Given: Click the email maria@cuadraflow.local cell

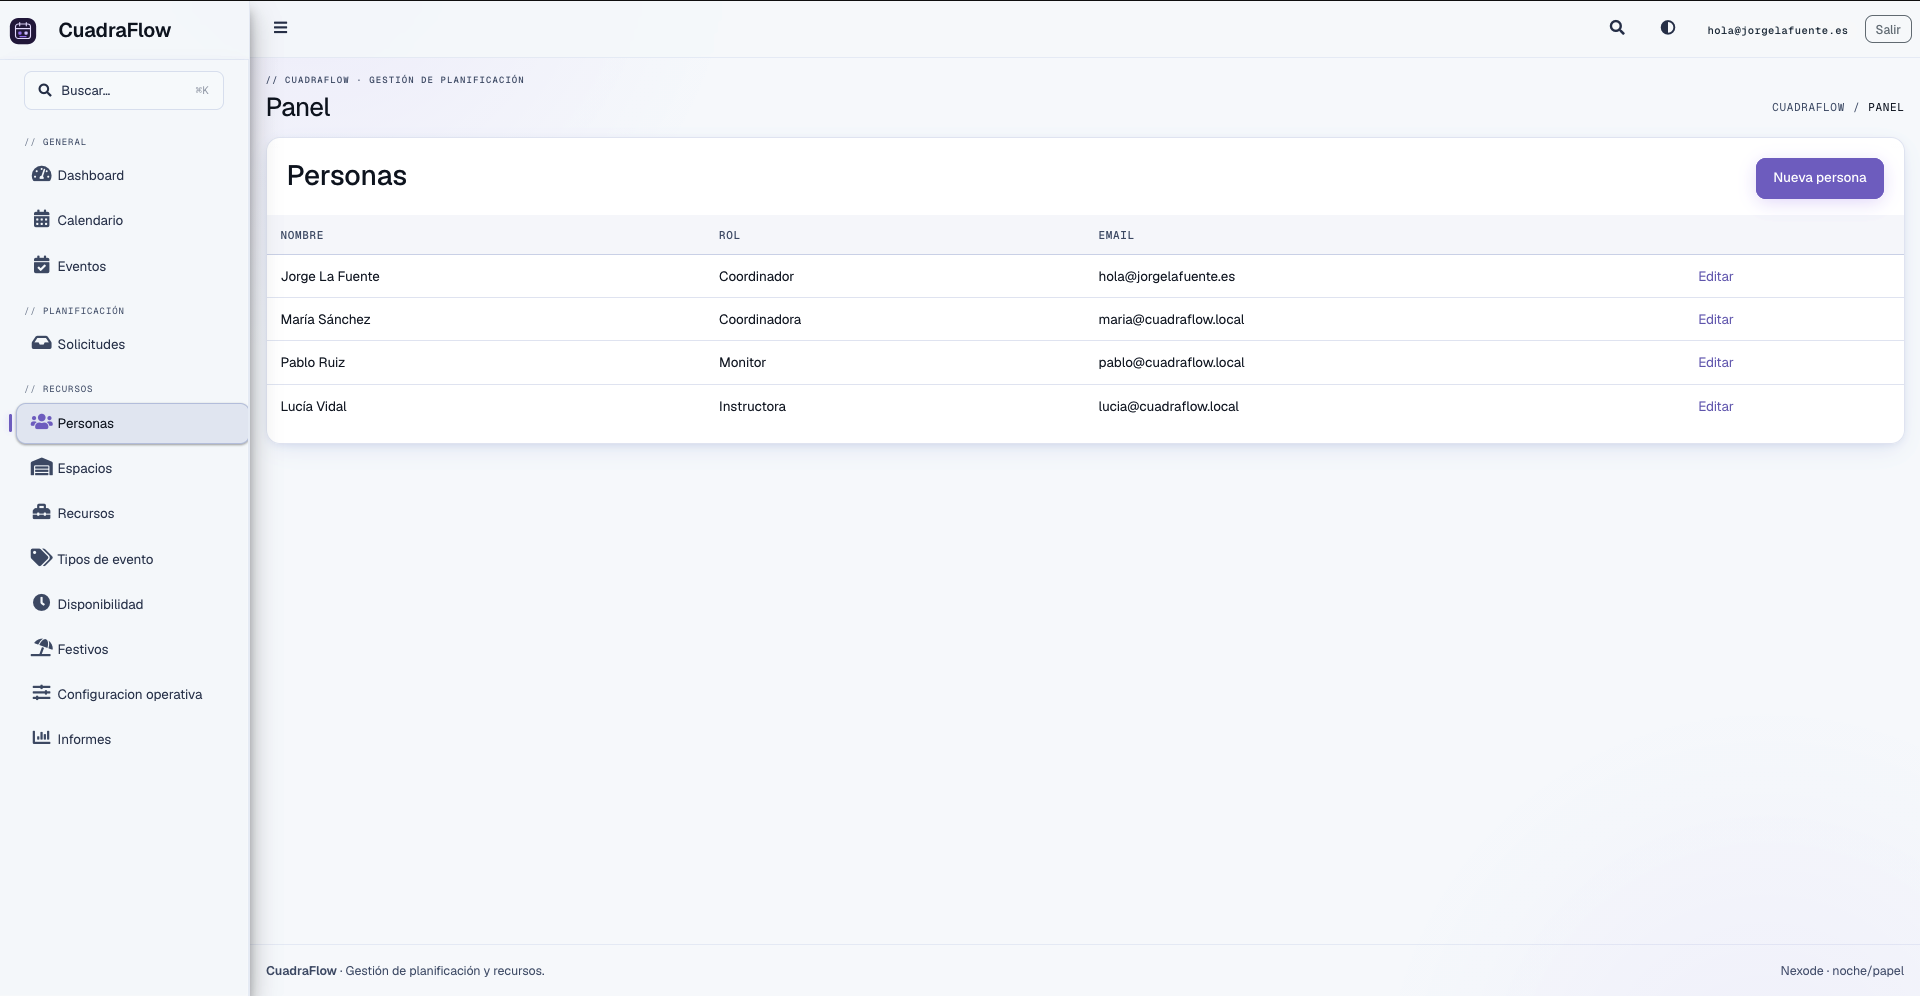Looking at the screenshot, I should pyautogui.click(x=1171, y=320).
